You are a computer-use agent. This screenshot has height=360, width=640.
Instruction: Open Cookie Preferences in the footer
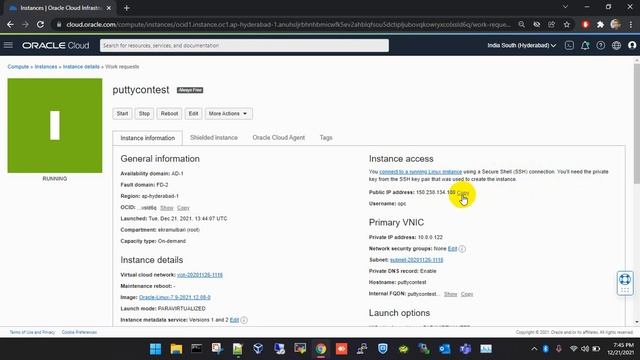pos(79,332)
